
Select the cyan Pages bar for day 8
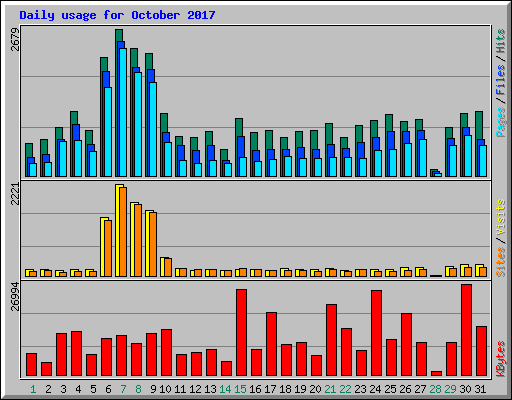[x=138, y=124]
